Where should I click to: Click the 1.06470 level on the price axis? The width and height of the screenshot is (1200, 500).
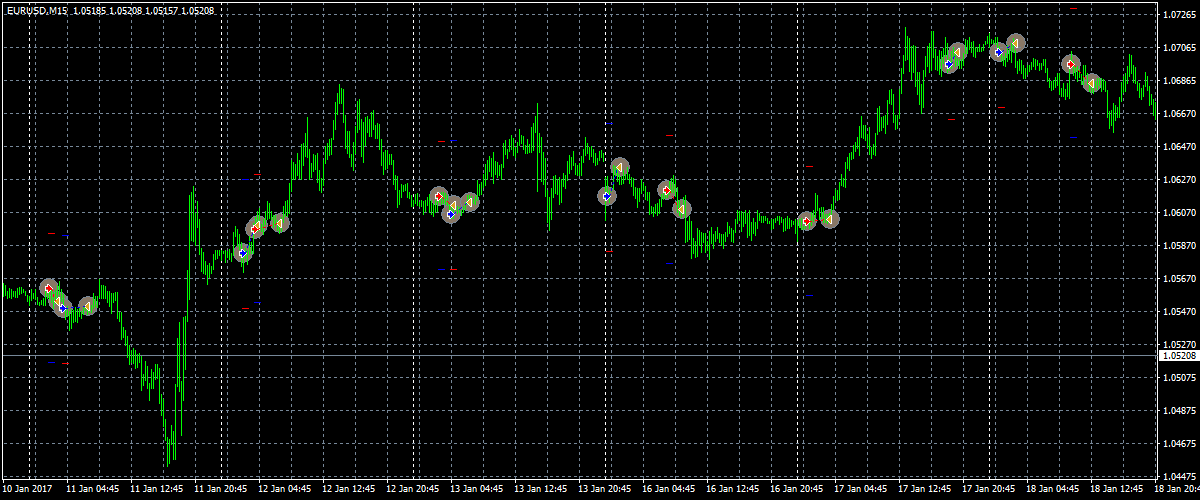1176,147
